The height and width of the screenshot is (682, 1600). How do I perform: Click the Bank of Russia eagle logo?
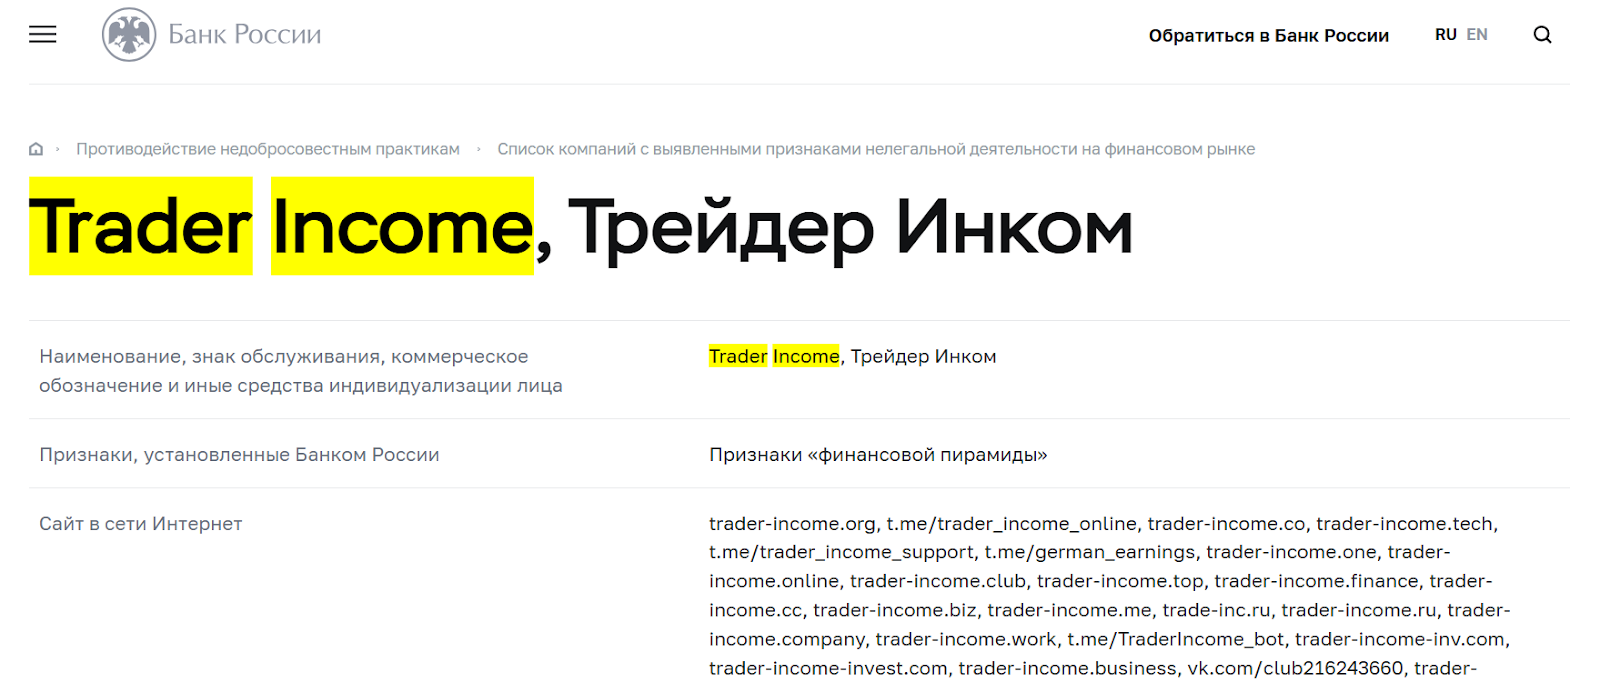(129, 35)
